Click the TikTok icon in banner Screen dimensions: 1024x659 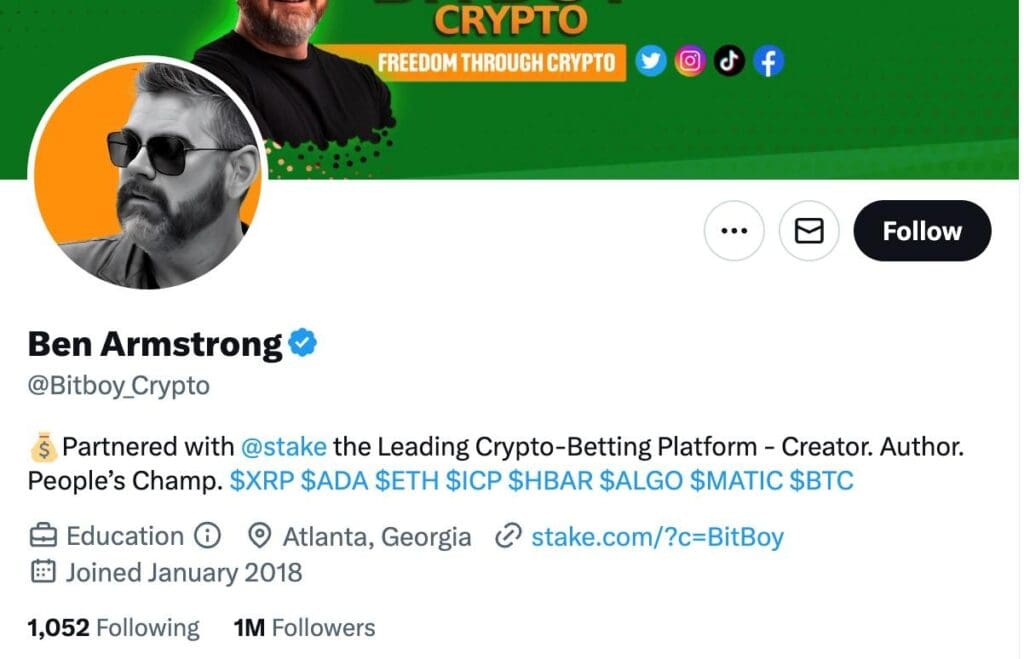pyautogui.click(x=729, y=62)
